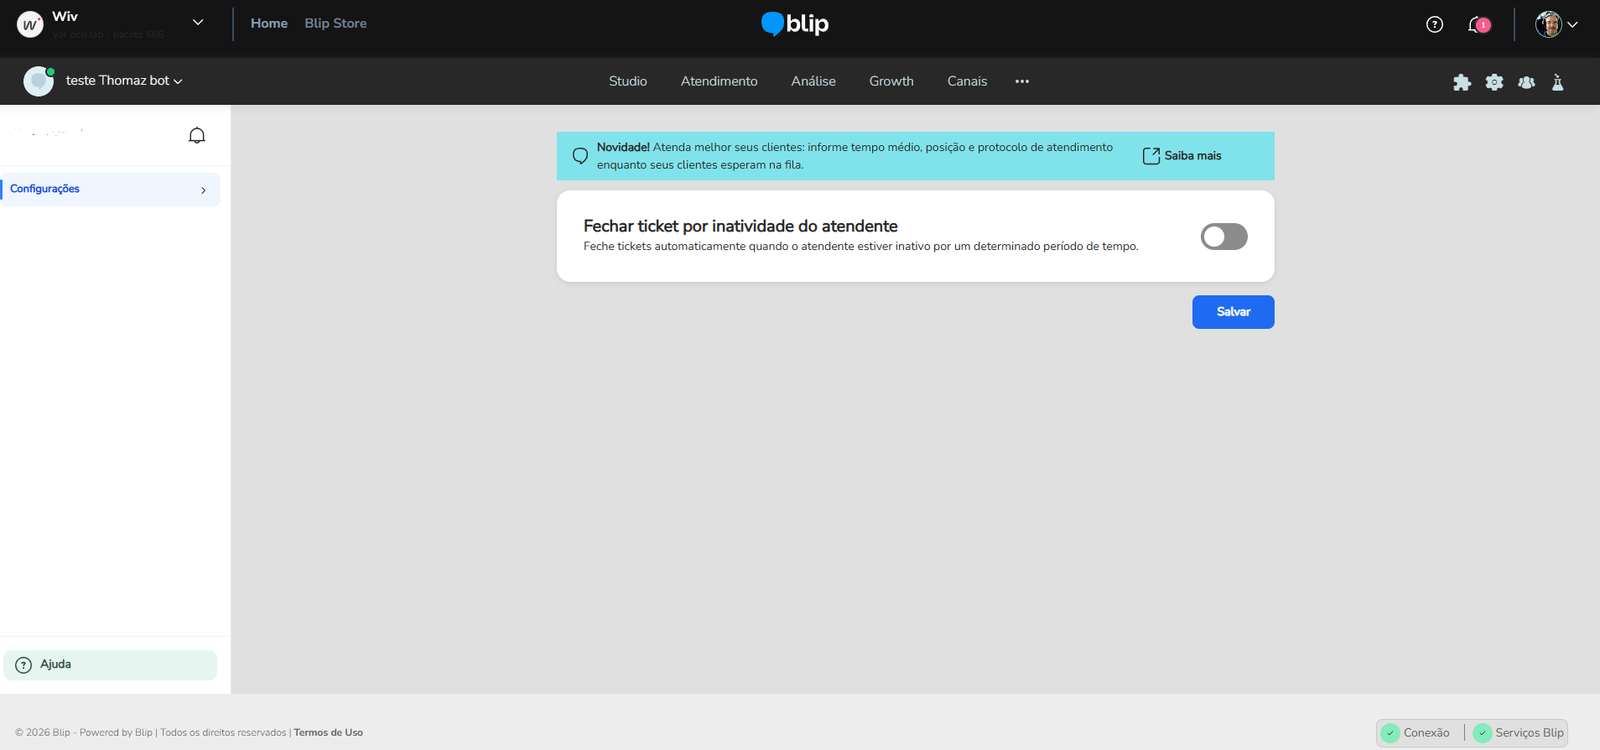Viewport: 1600px width, 750px height.
Task: Click the user profile avatar
Action: pos(1549,24)
